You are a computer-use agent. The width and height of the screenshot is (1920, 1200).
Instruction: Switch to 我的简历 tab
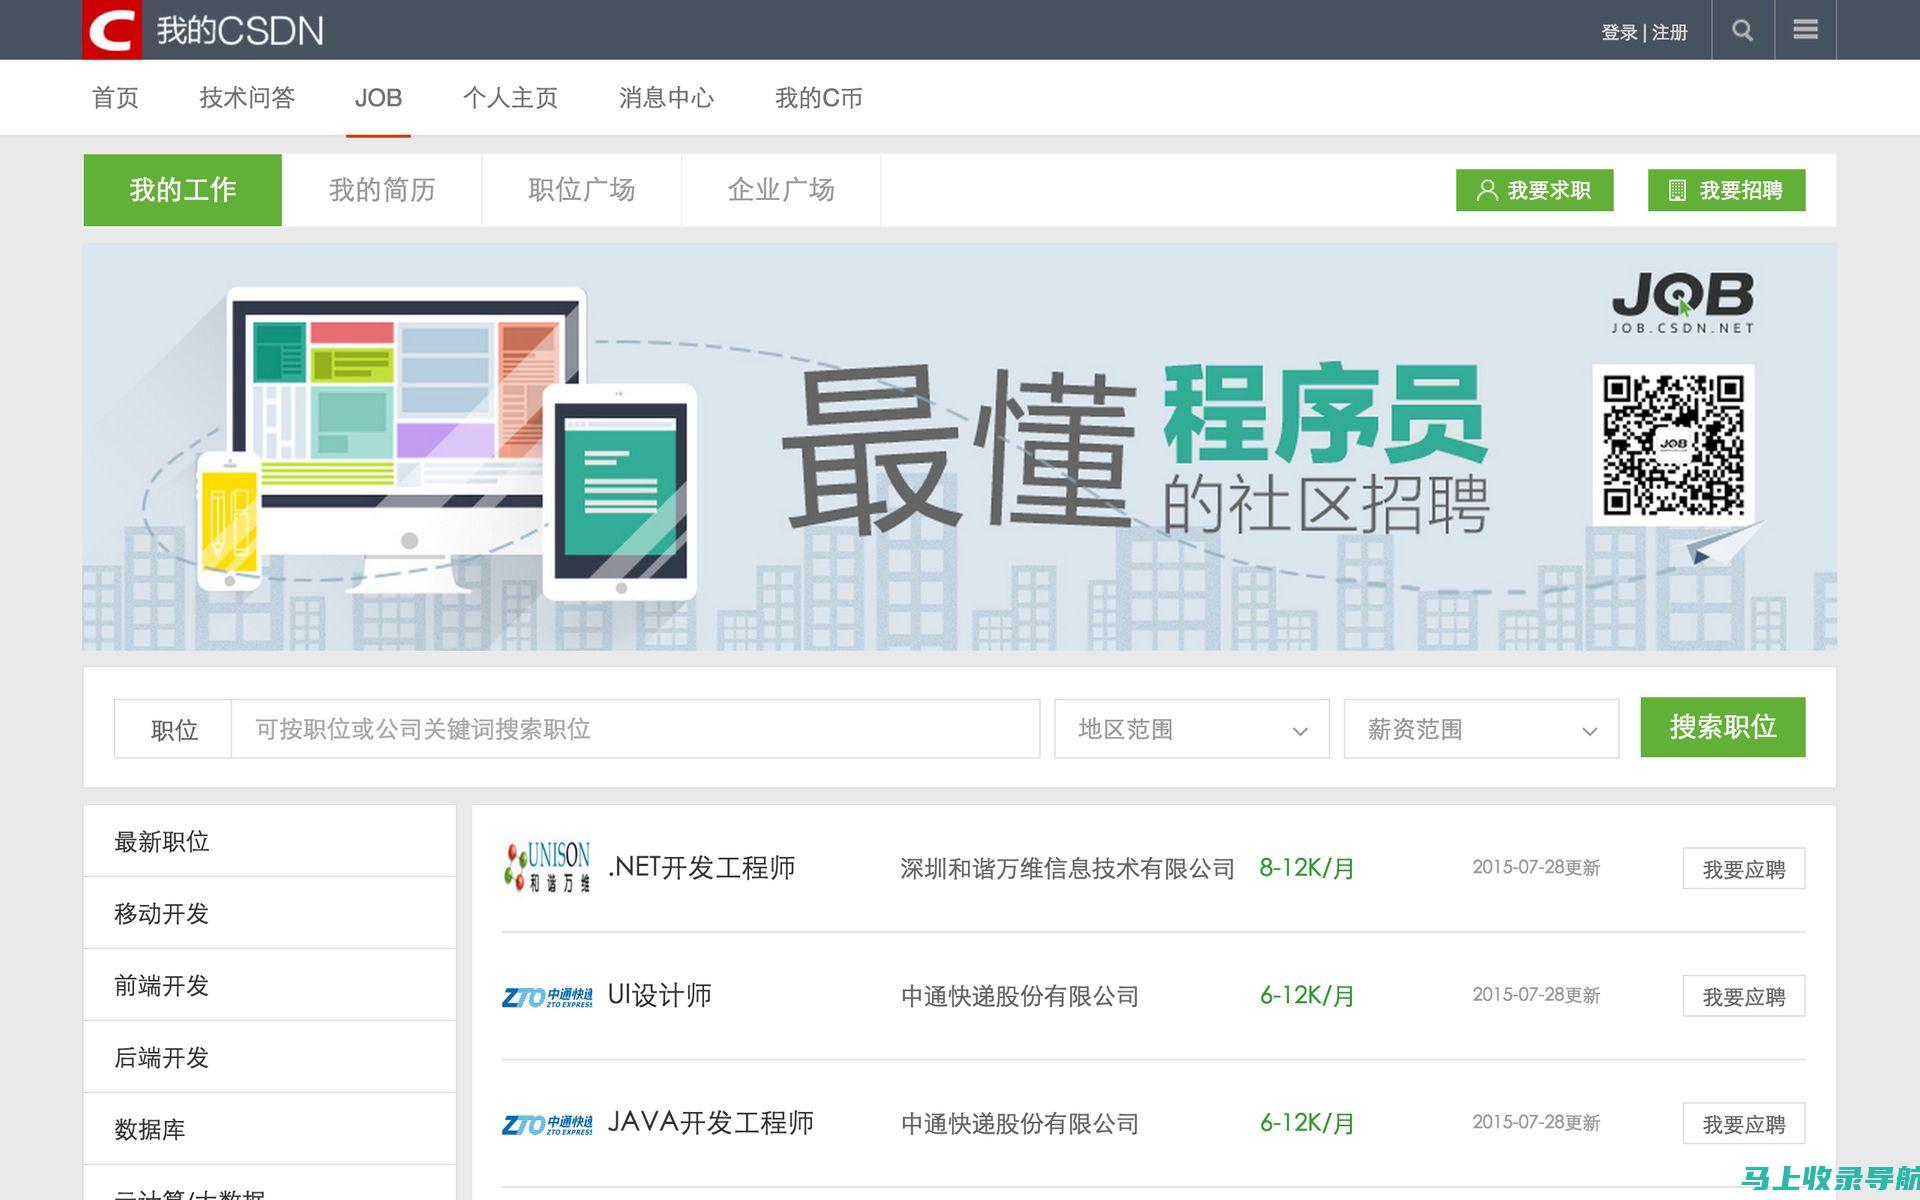pyautogui.click(x=382, y=190)
